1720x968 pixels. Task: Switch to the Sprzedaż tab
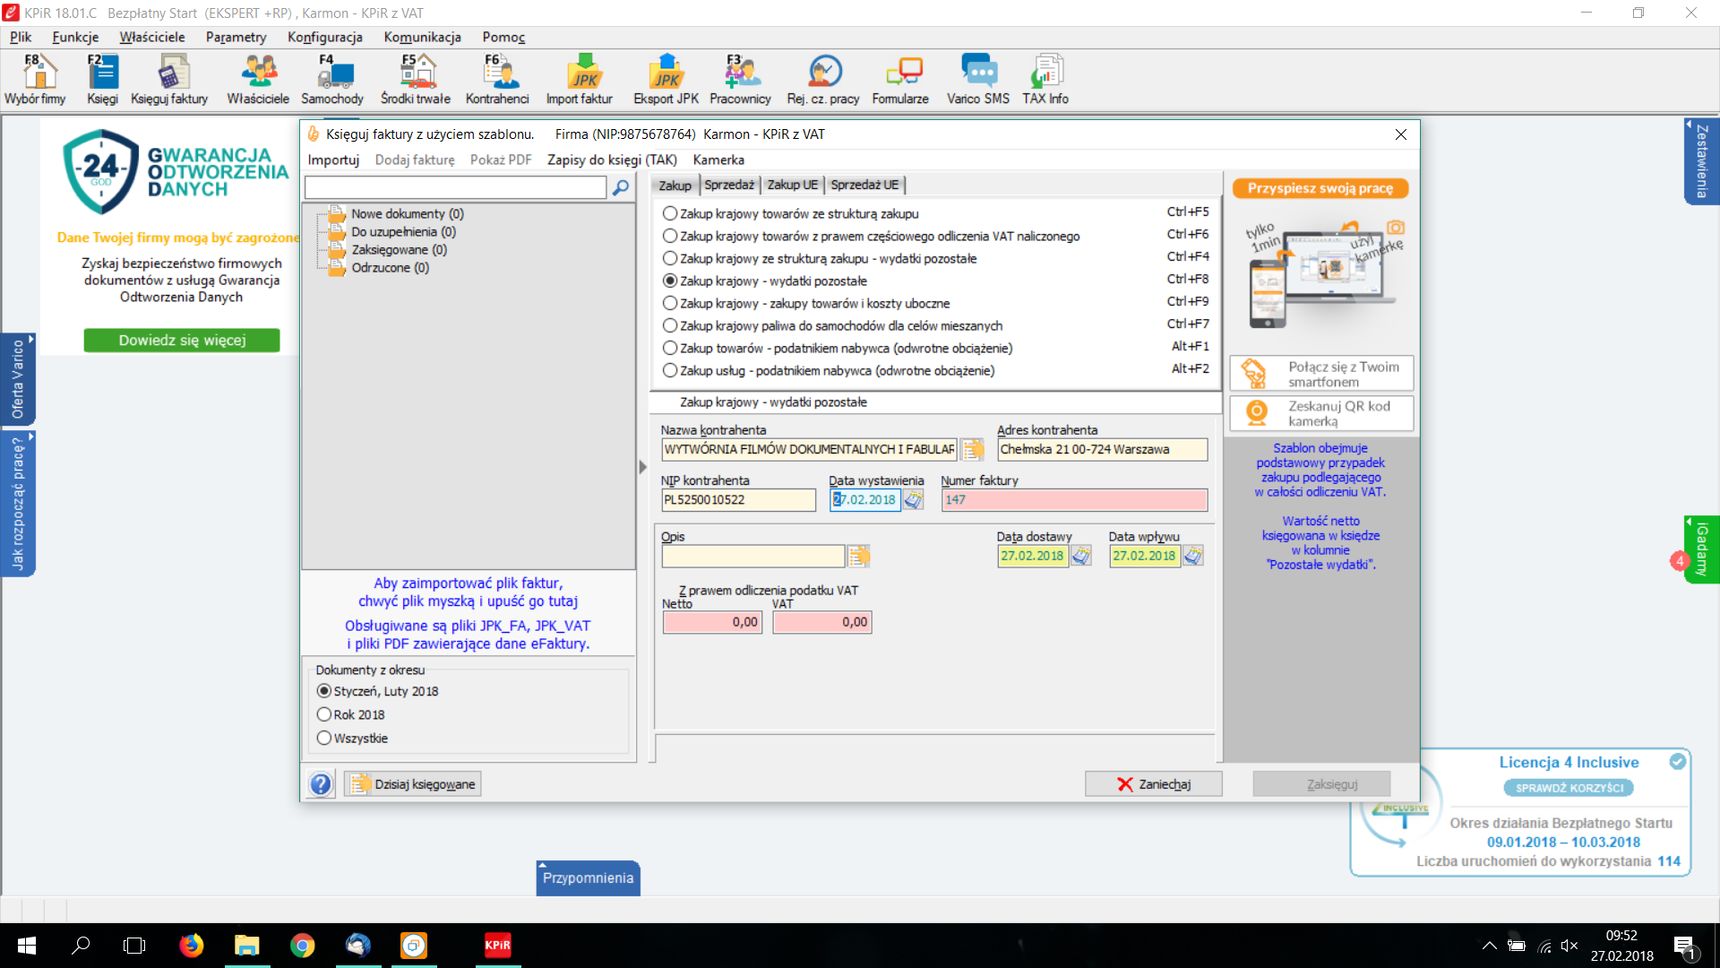point(729,185)
